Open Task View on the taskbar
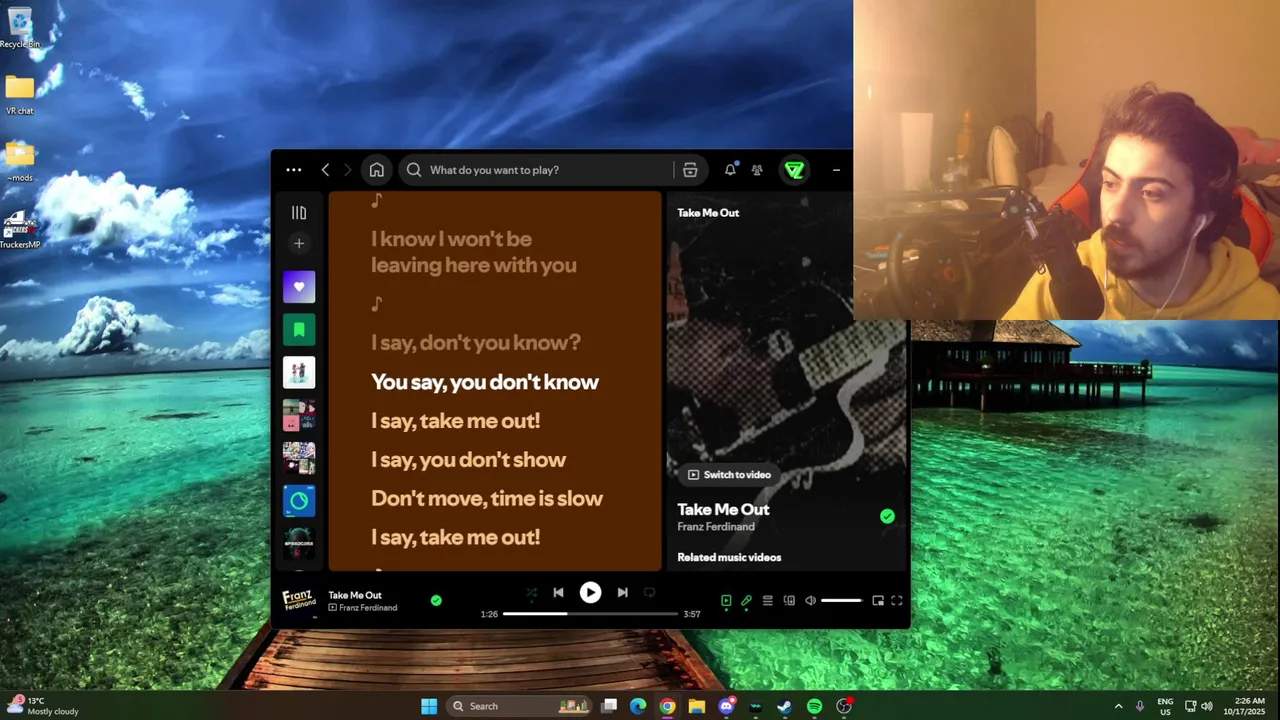 tap(608, 706)
